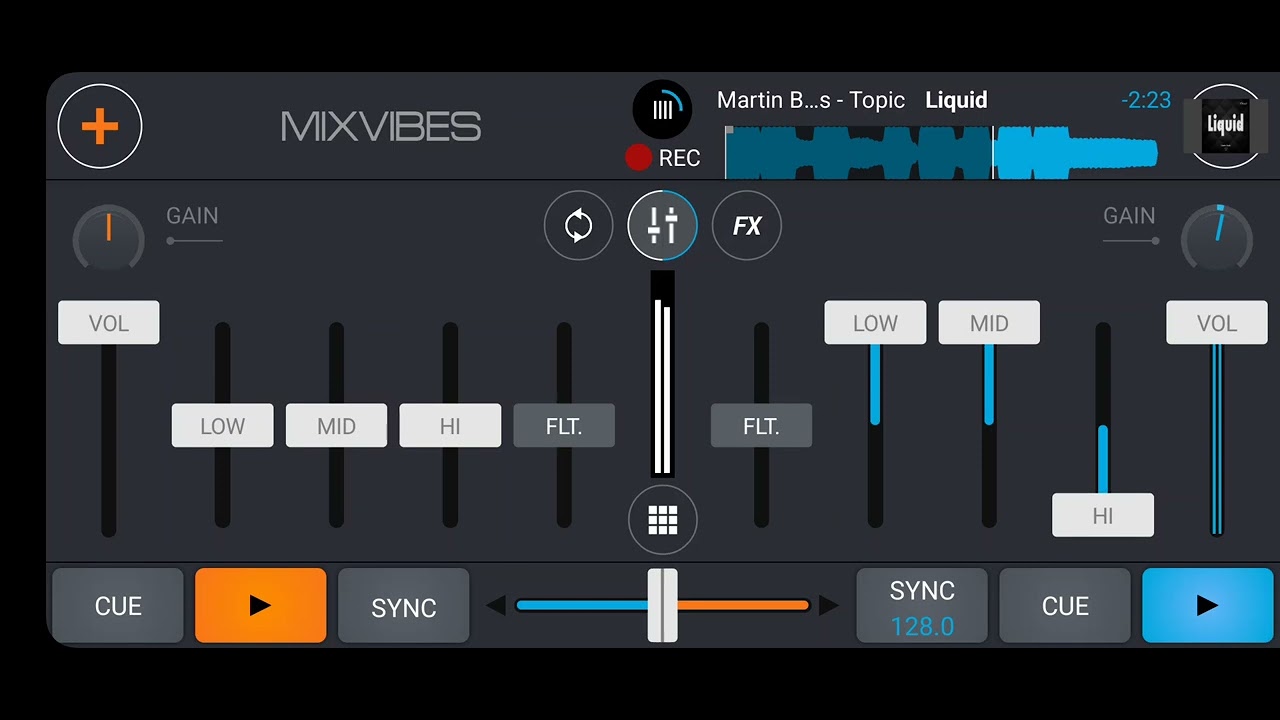Image resolution: width=1280 pixels, height=720 pixels.
Task: Tap the left deck CUE button
Action: click(x=118, y=605)
